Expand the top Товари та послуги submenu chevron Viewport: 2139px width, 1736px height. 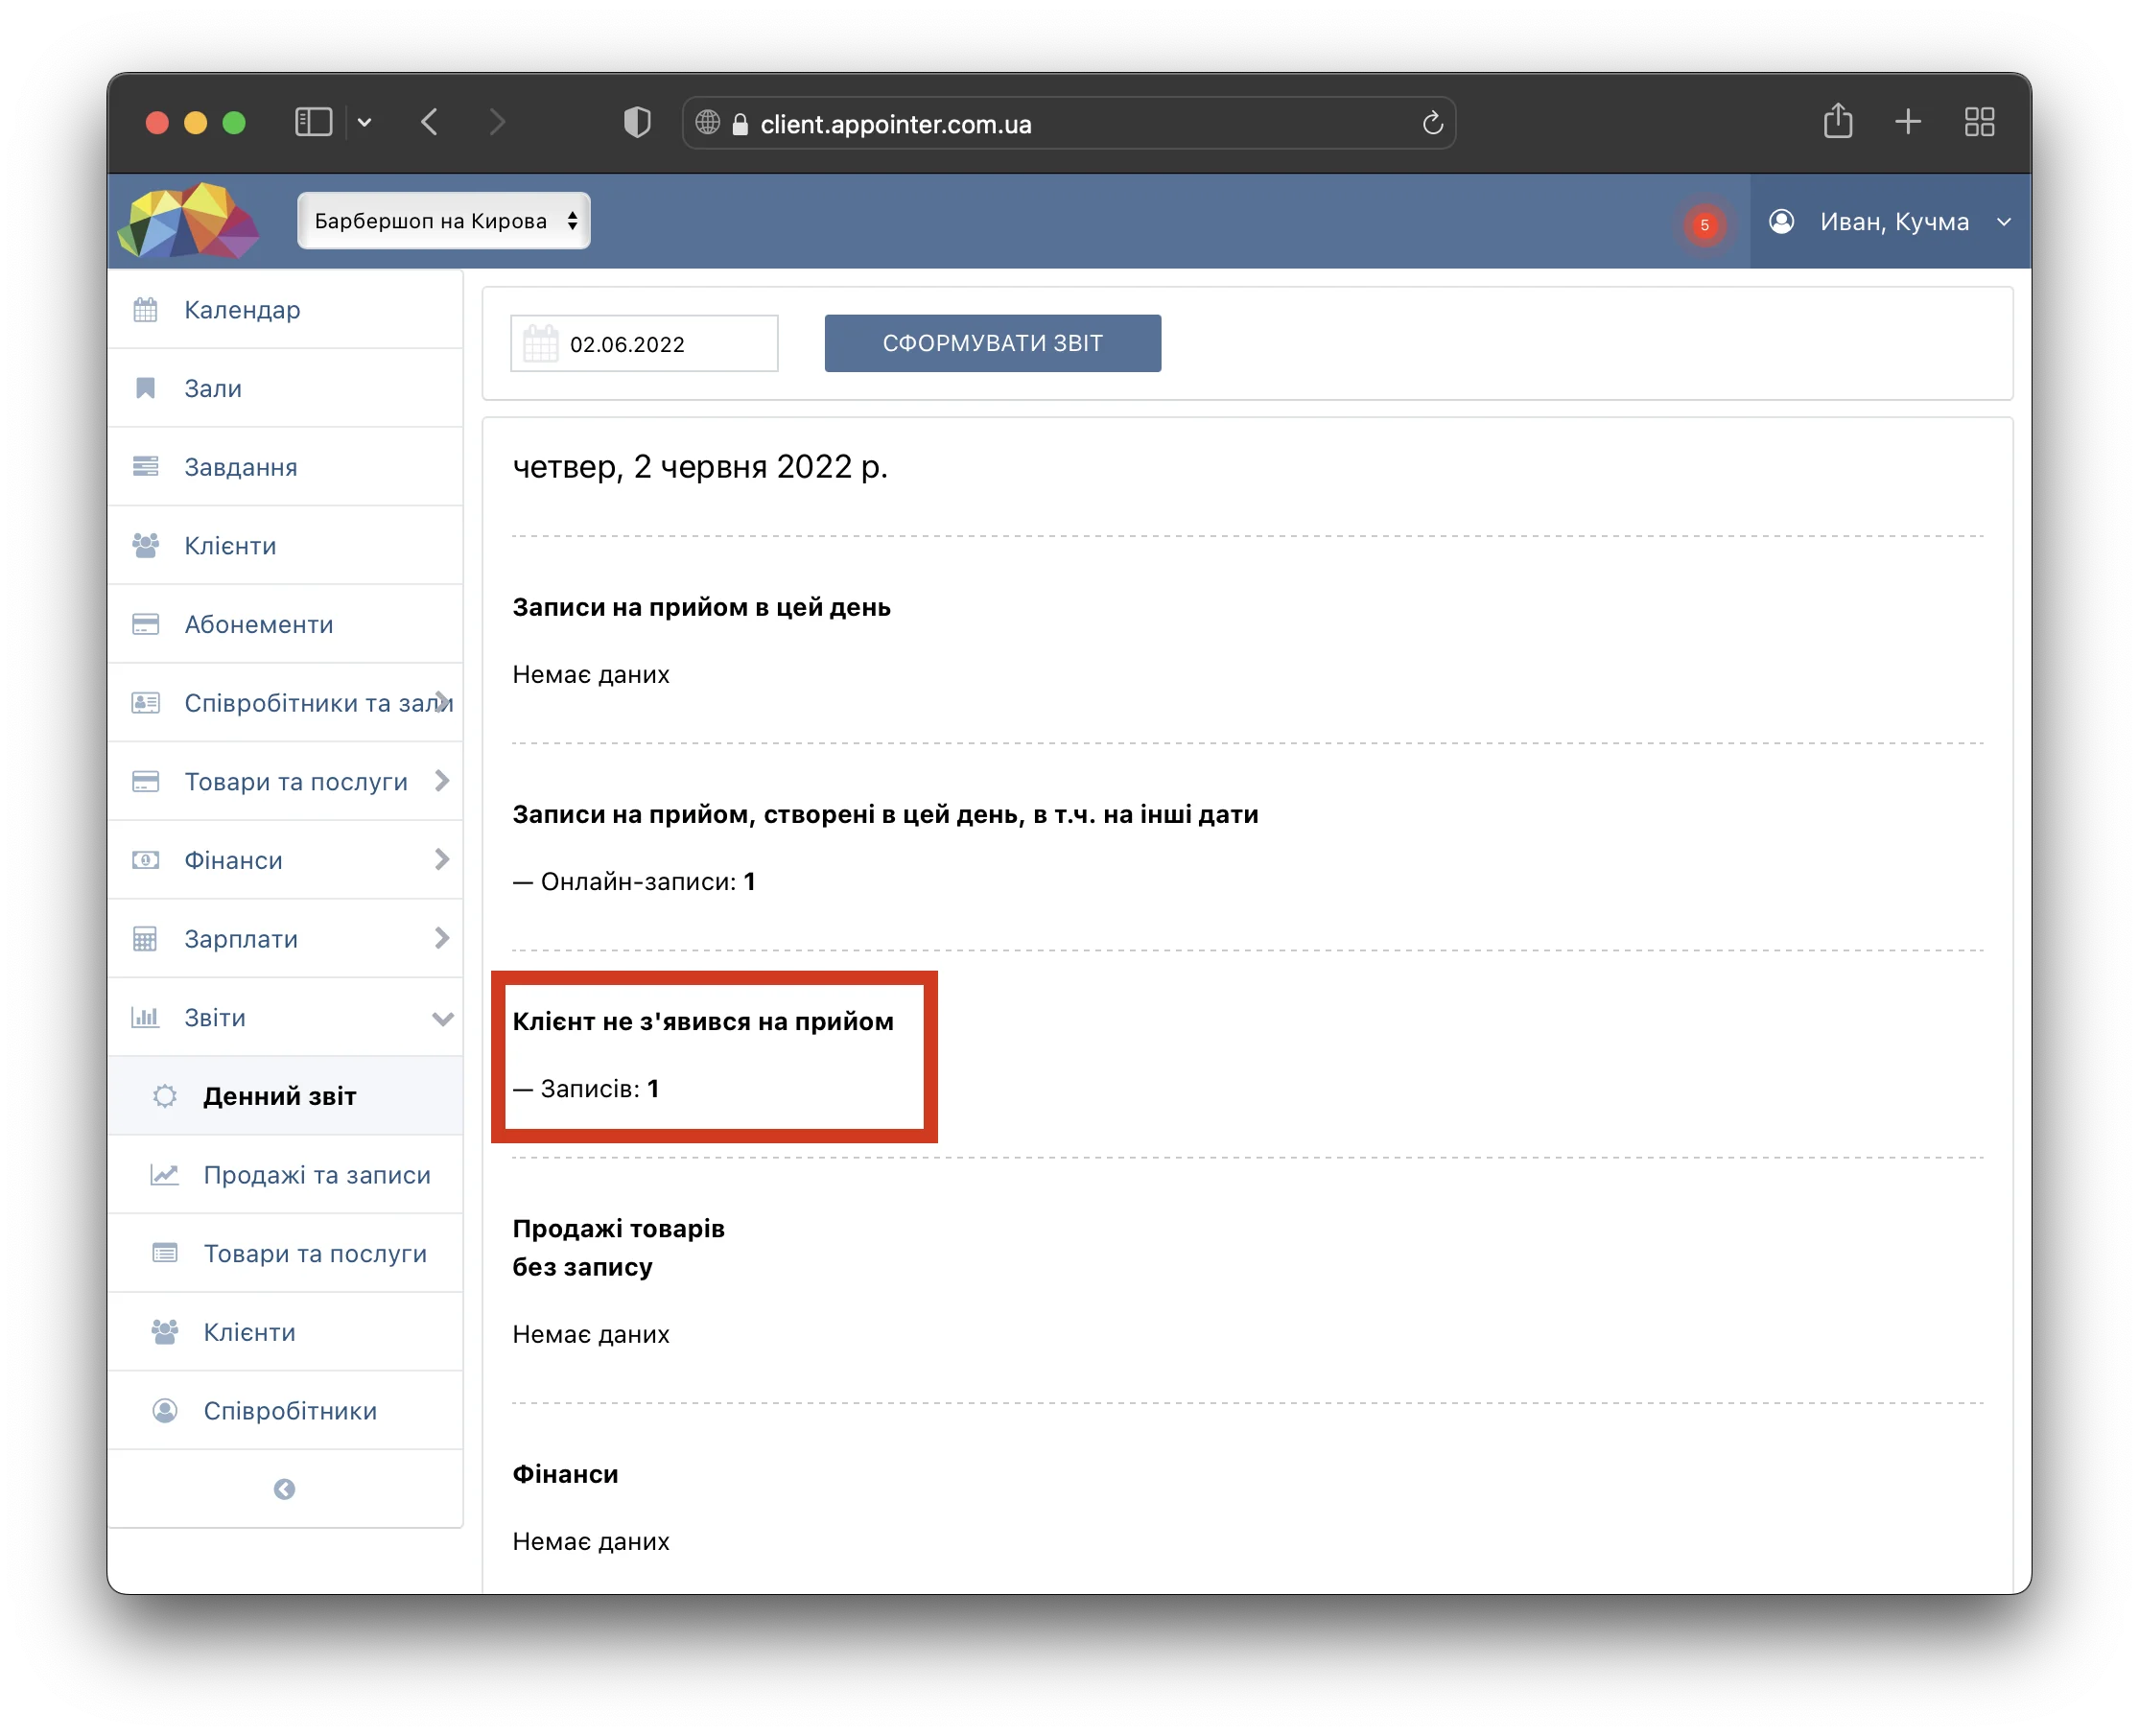click(x=443, y=781)
